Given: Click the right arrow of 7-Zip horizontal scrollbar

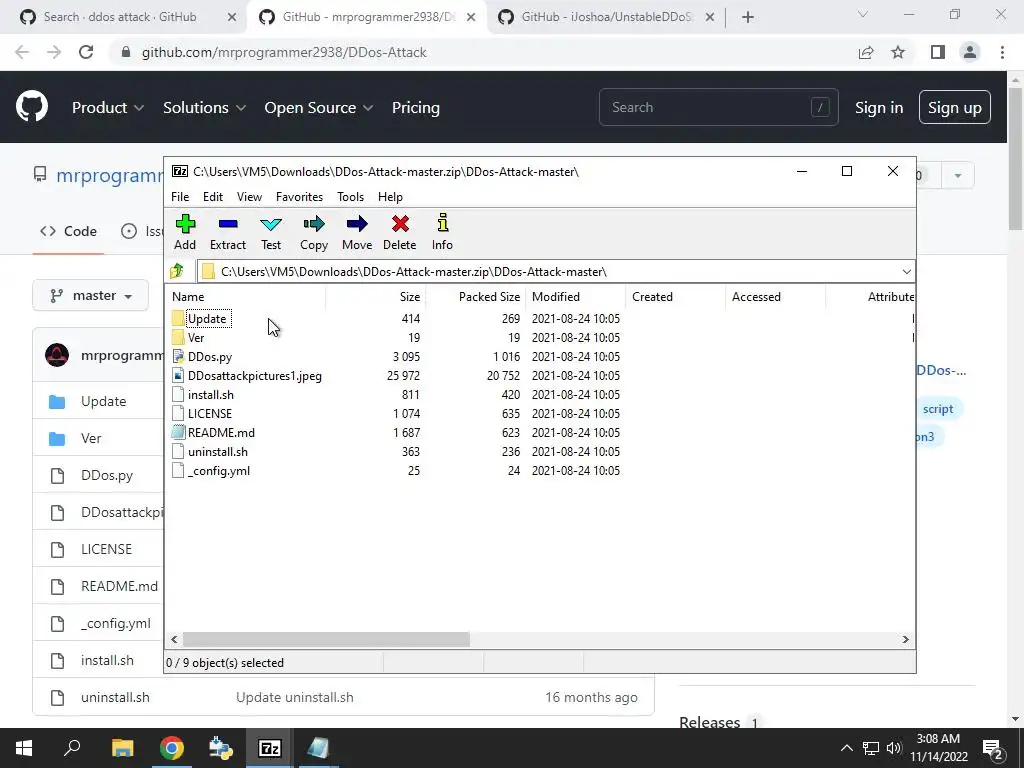Looking at the screenshot, I should [x=905, y=639].
